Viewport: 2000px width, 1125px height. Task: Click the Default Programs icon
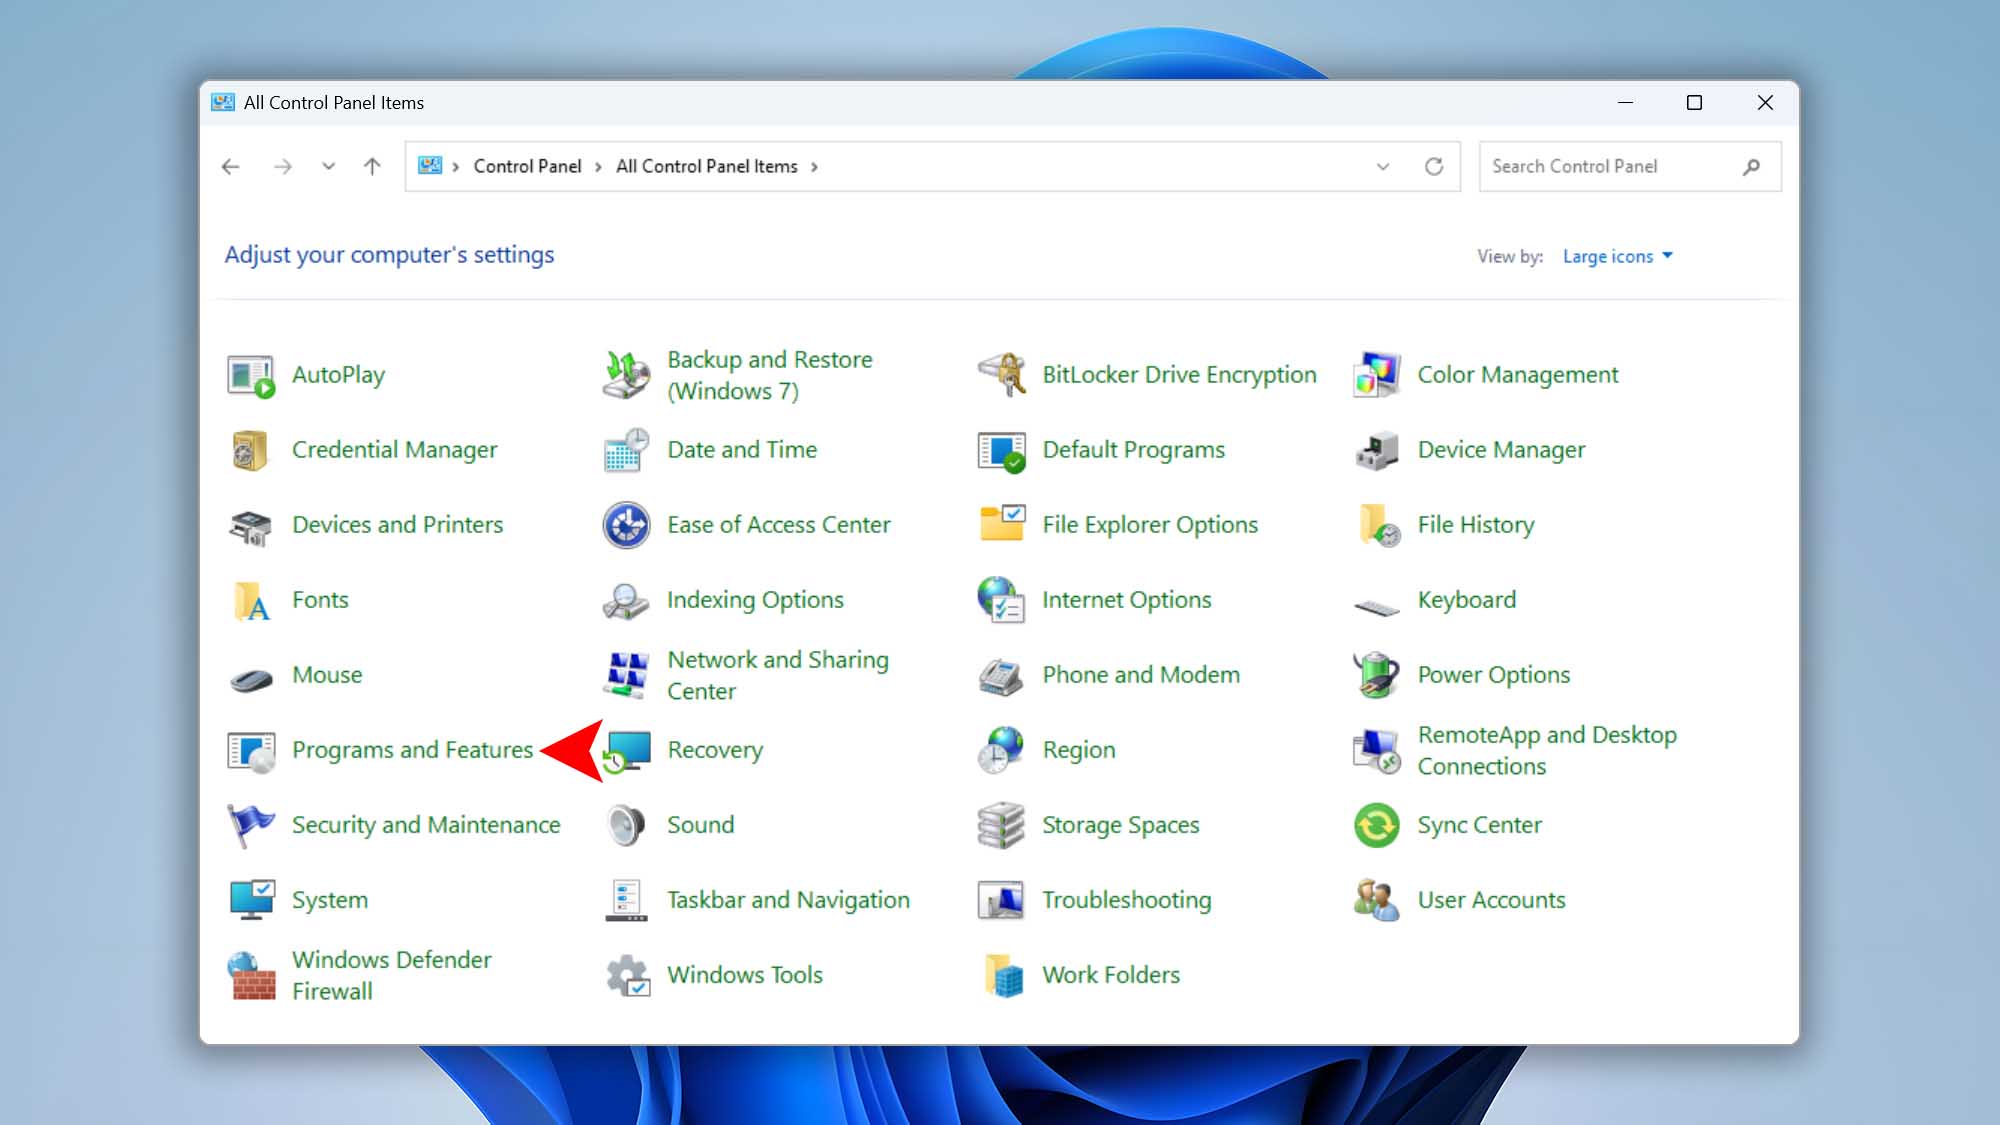1002,451
